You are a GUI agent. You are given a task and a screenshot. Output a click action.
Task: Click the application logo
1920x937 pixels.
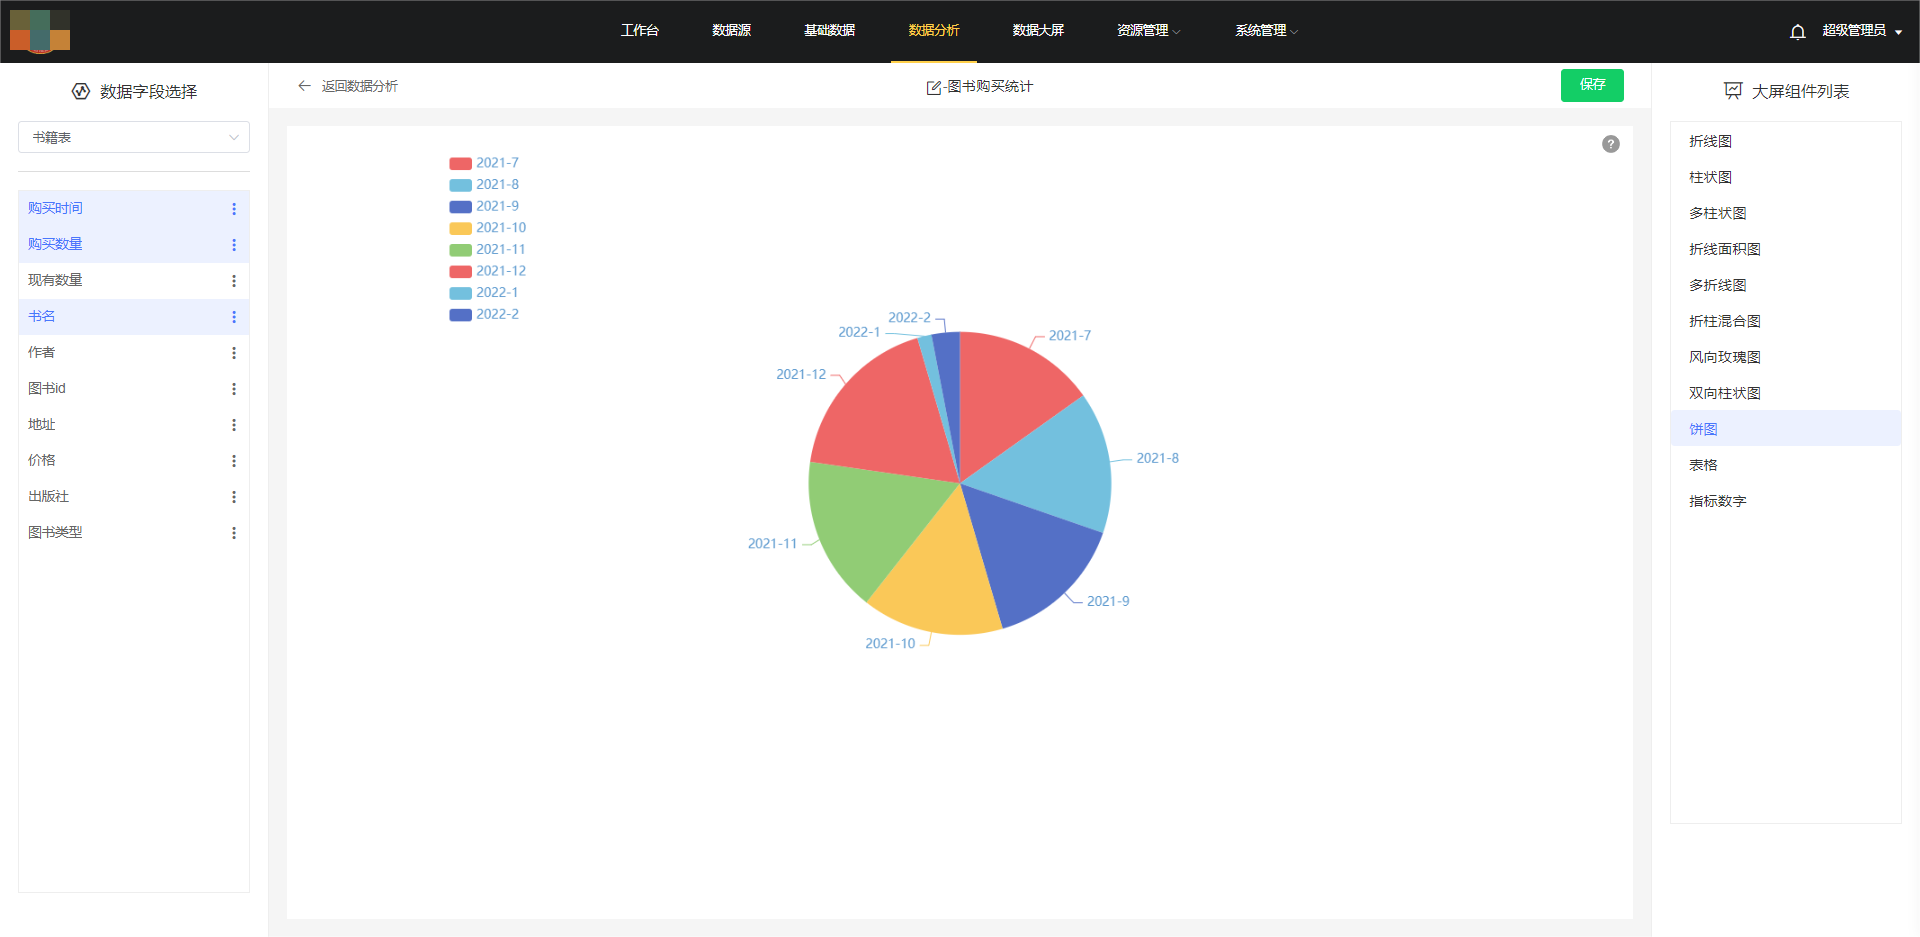[x=40, y=31]
